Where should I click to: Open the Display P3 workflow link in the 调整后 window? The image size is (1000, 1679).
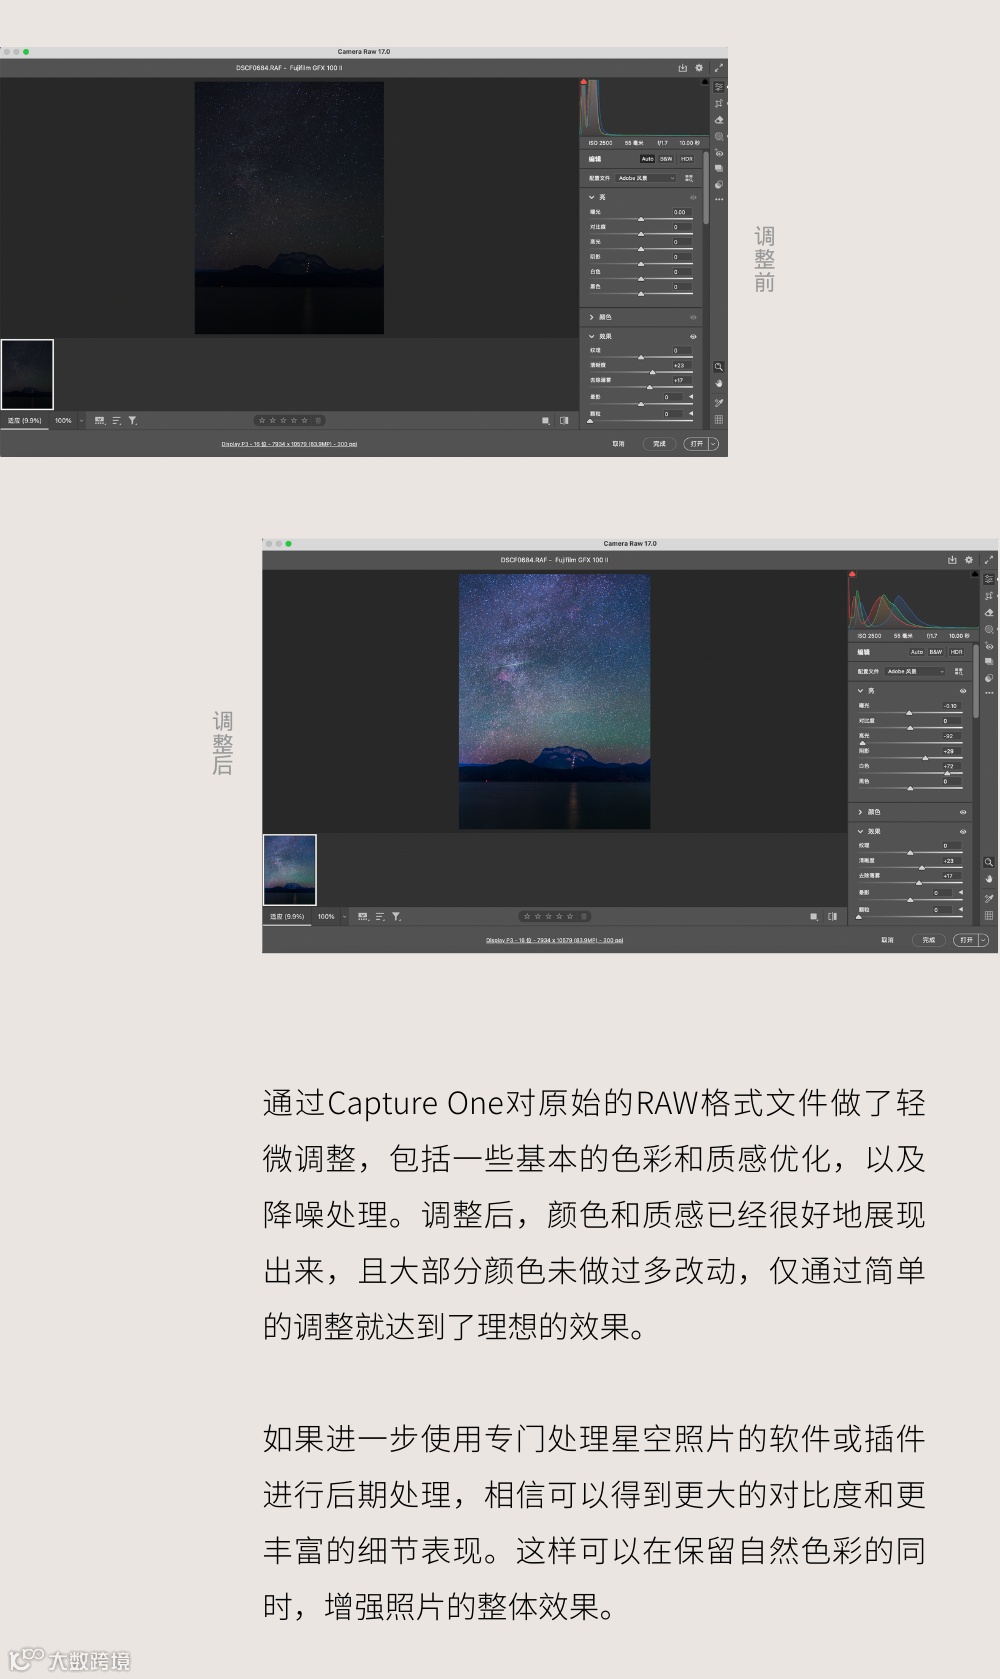[x=555, y=940]
